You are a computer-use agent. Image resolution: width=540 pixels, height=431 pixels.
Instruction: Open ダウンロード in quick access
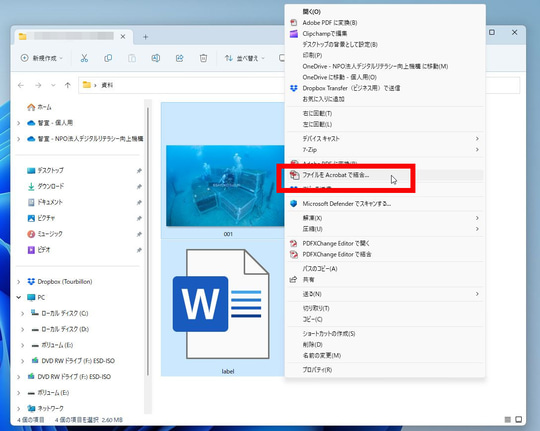(51, 186)
